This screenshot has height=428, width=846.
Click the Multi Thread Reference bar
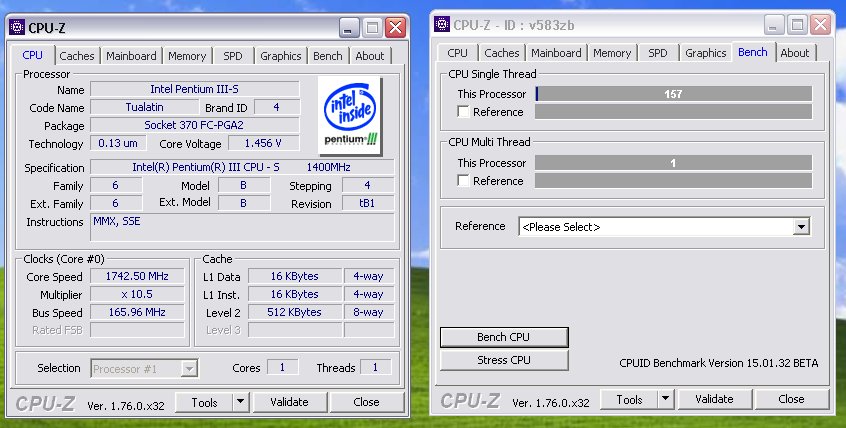673,181
